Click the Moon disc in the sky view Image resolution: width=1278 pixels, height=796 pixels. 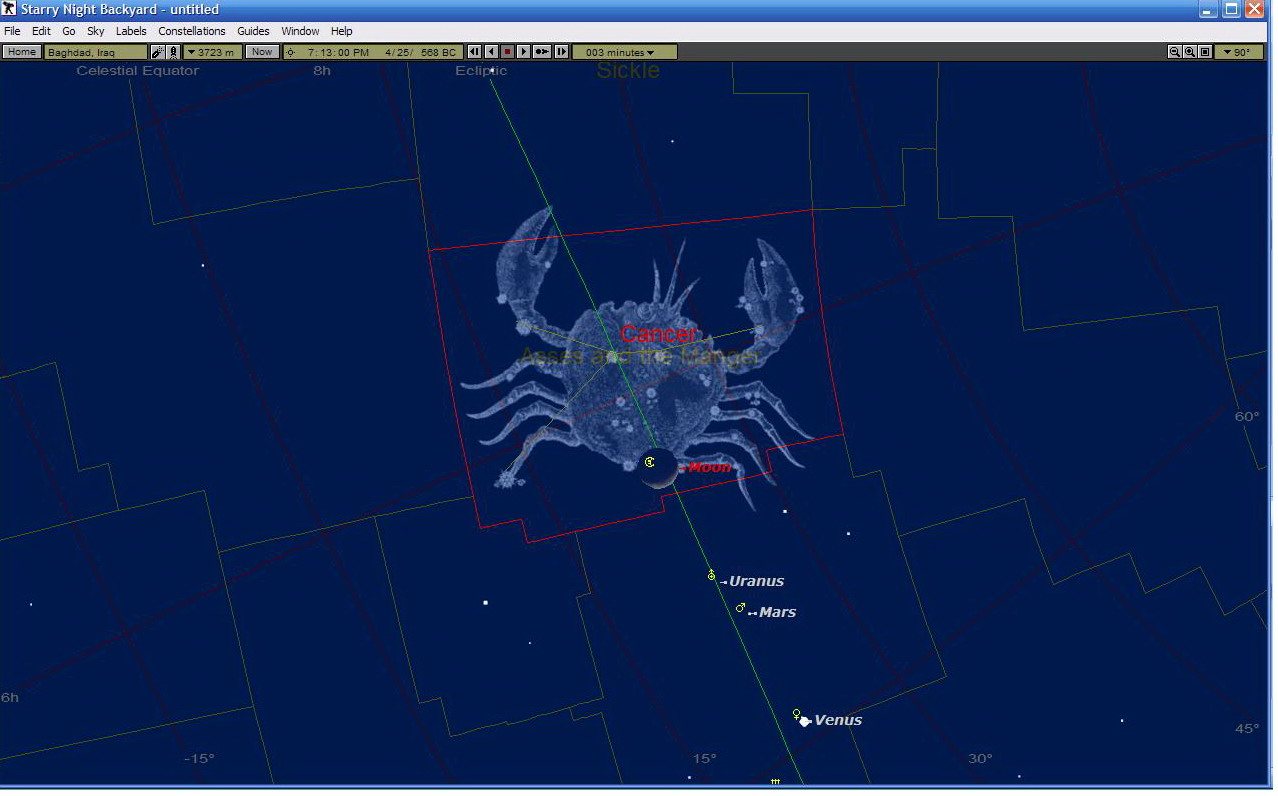pyautogui.click(x=657, y=469)
